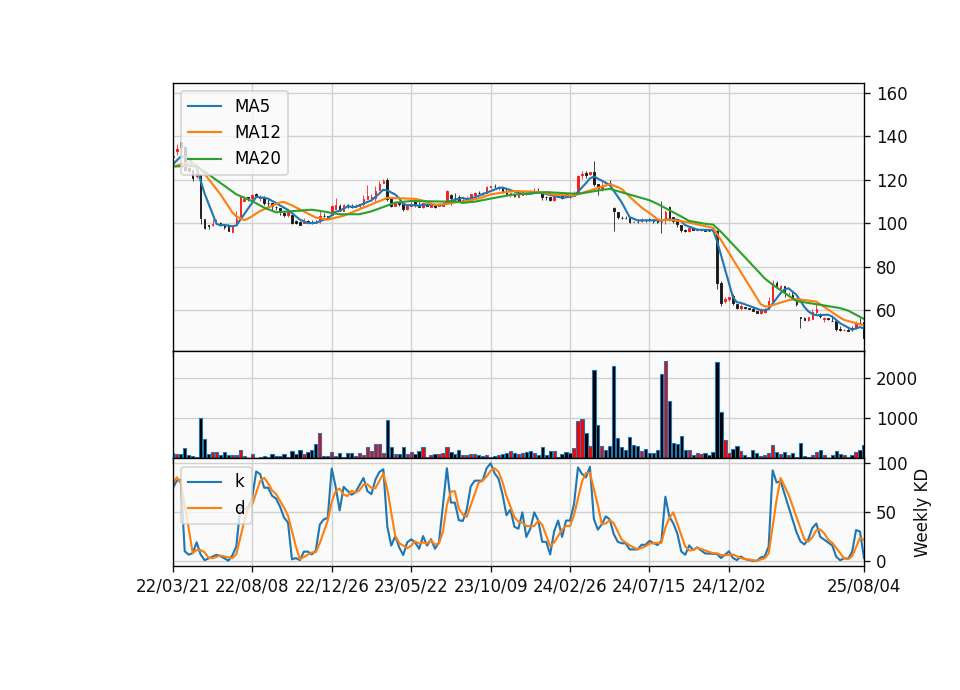Click the MA5 legend label

click(252, 106)
